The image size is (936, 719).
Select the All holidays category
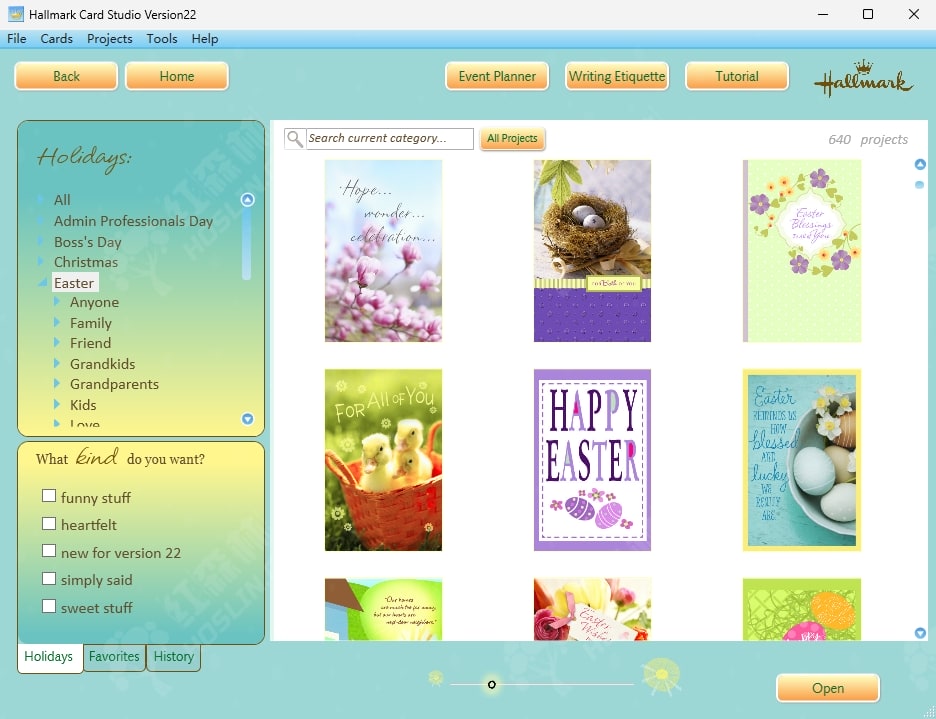[x=62, y=200]
